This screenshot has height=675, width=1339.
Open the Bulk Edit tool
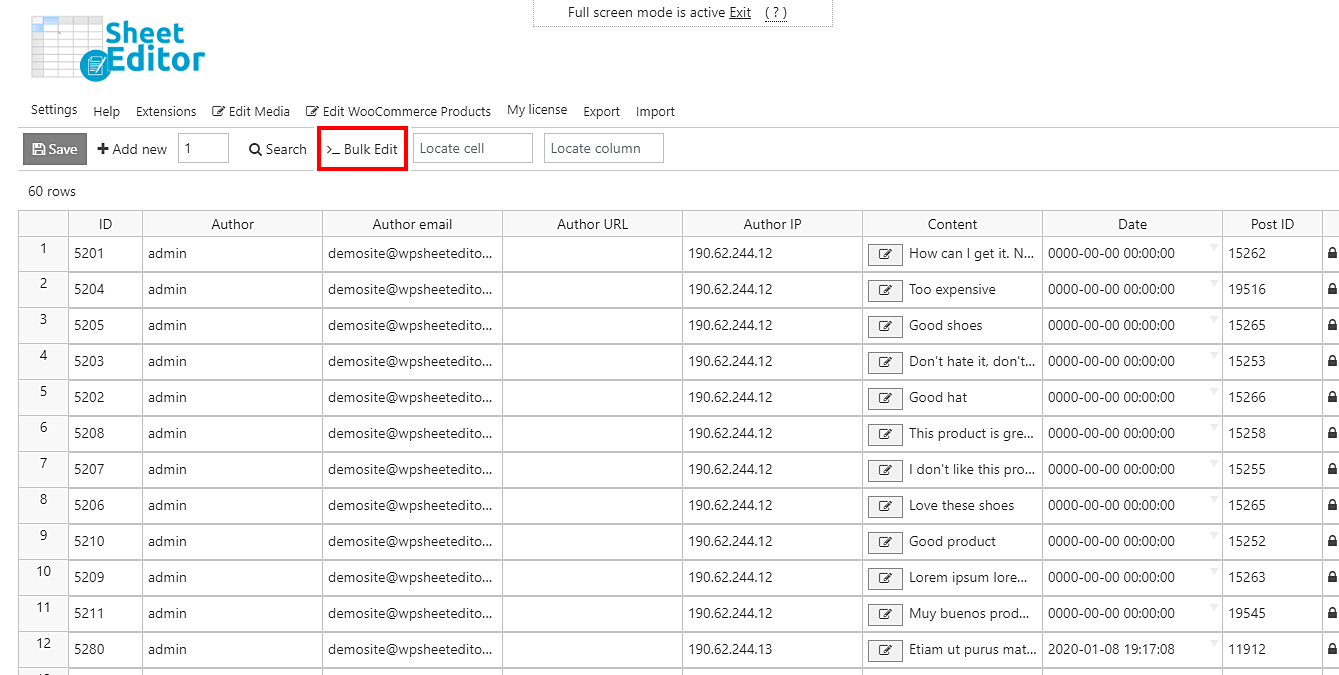click(362, 149)
